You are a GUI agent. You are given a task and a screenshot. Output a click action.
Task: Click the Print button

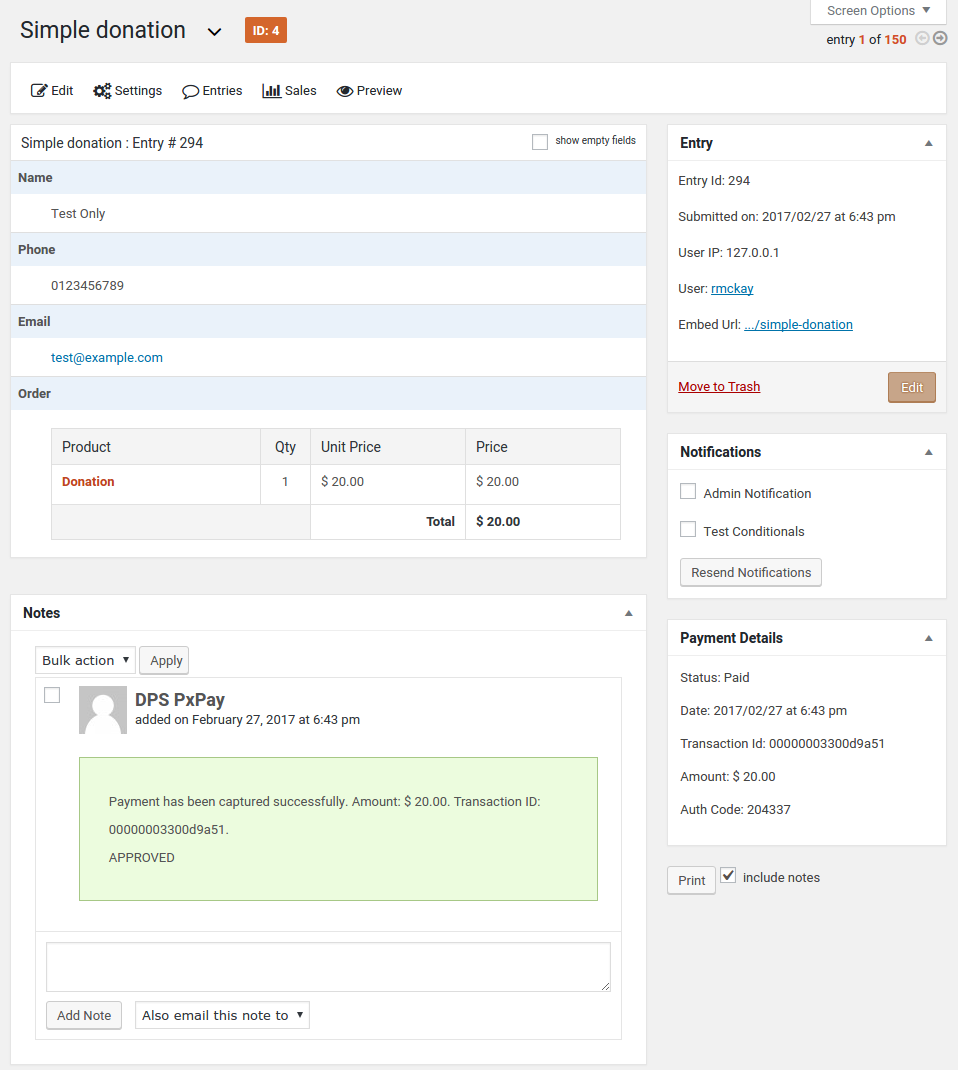[x=691, y=880]
